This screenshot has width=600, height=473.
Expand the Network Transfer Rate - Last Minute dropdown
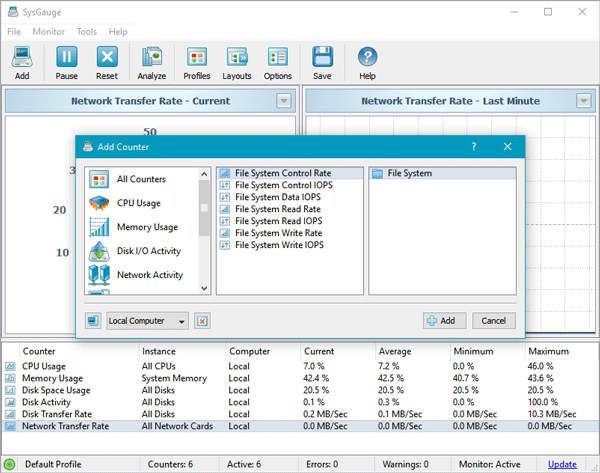pos(583,101)
